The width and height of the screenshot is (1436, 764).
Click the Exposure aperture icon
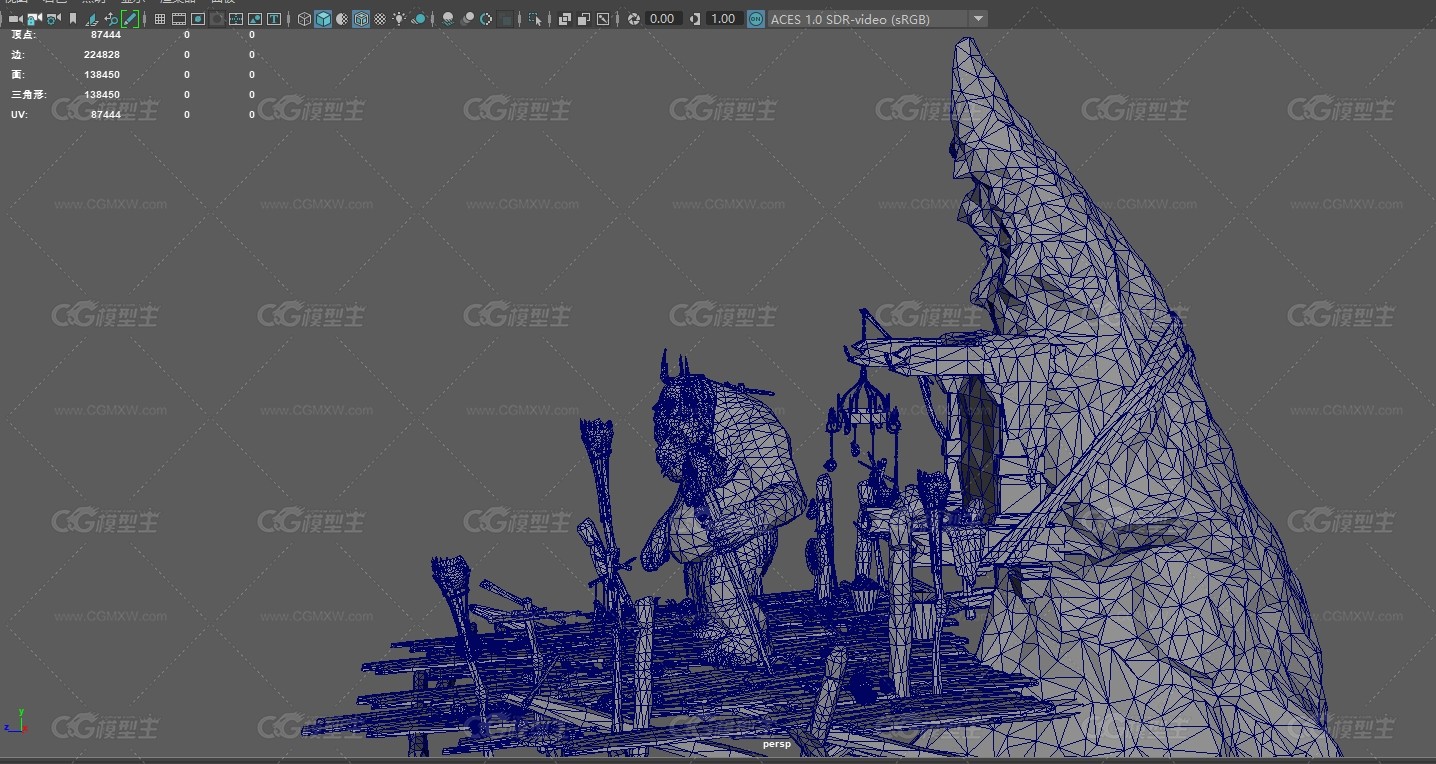(633, 19)
